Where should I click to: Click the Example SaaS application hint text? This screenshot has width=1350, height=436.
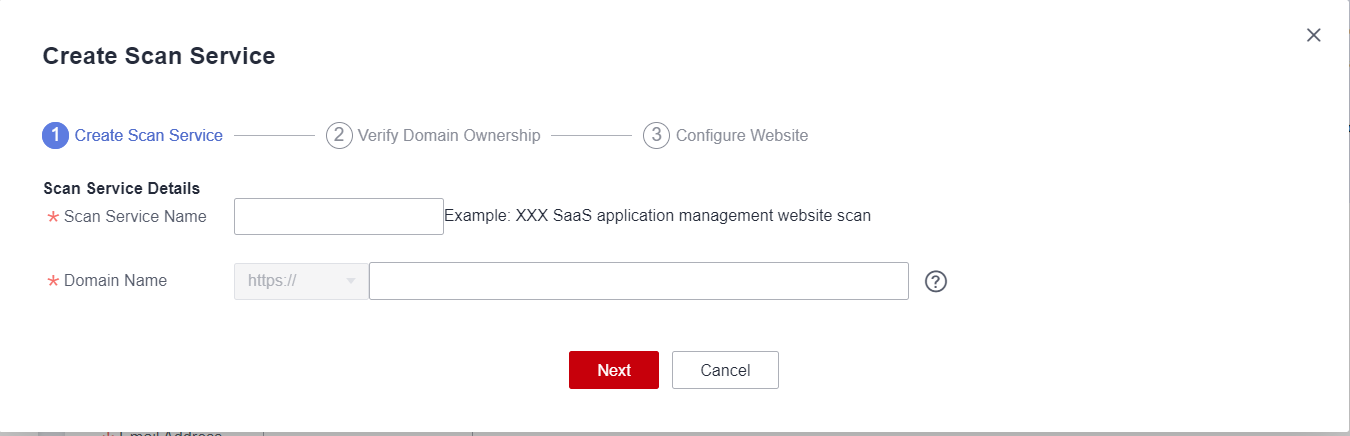tap(657, 215)
